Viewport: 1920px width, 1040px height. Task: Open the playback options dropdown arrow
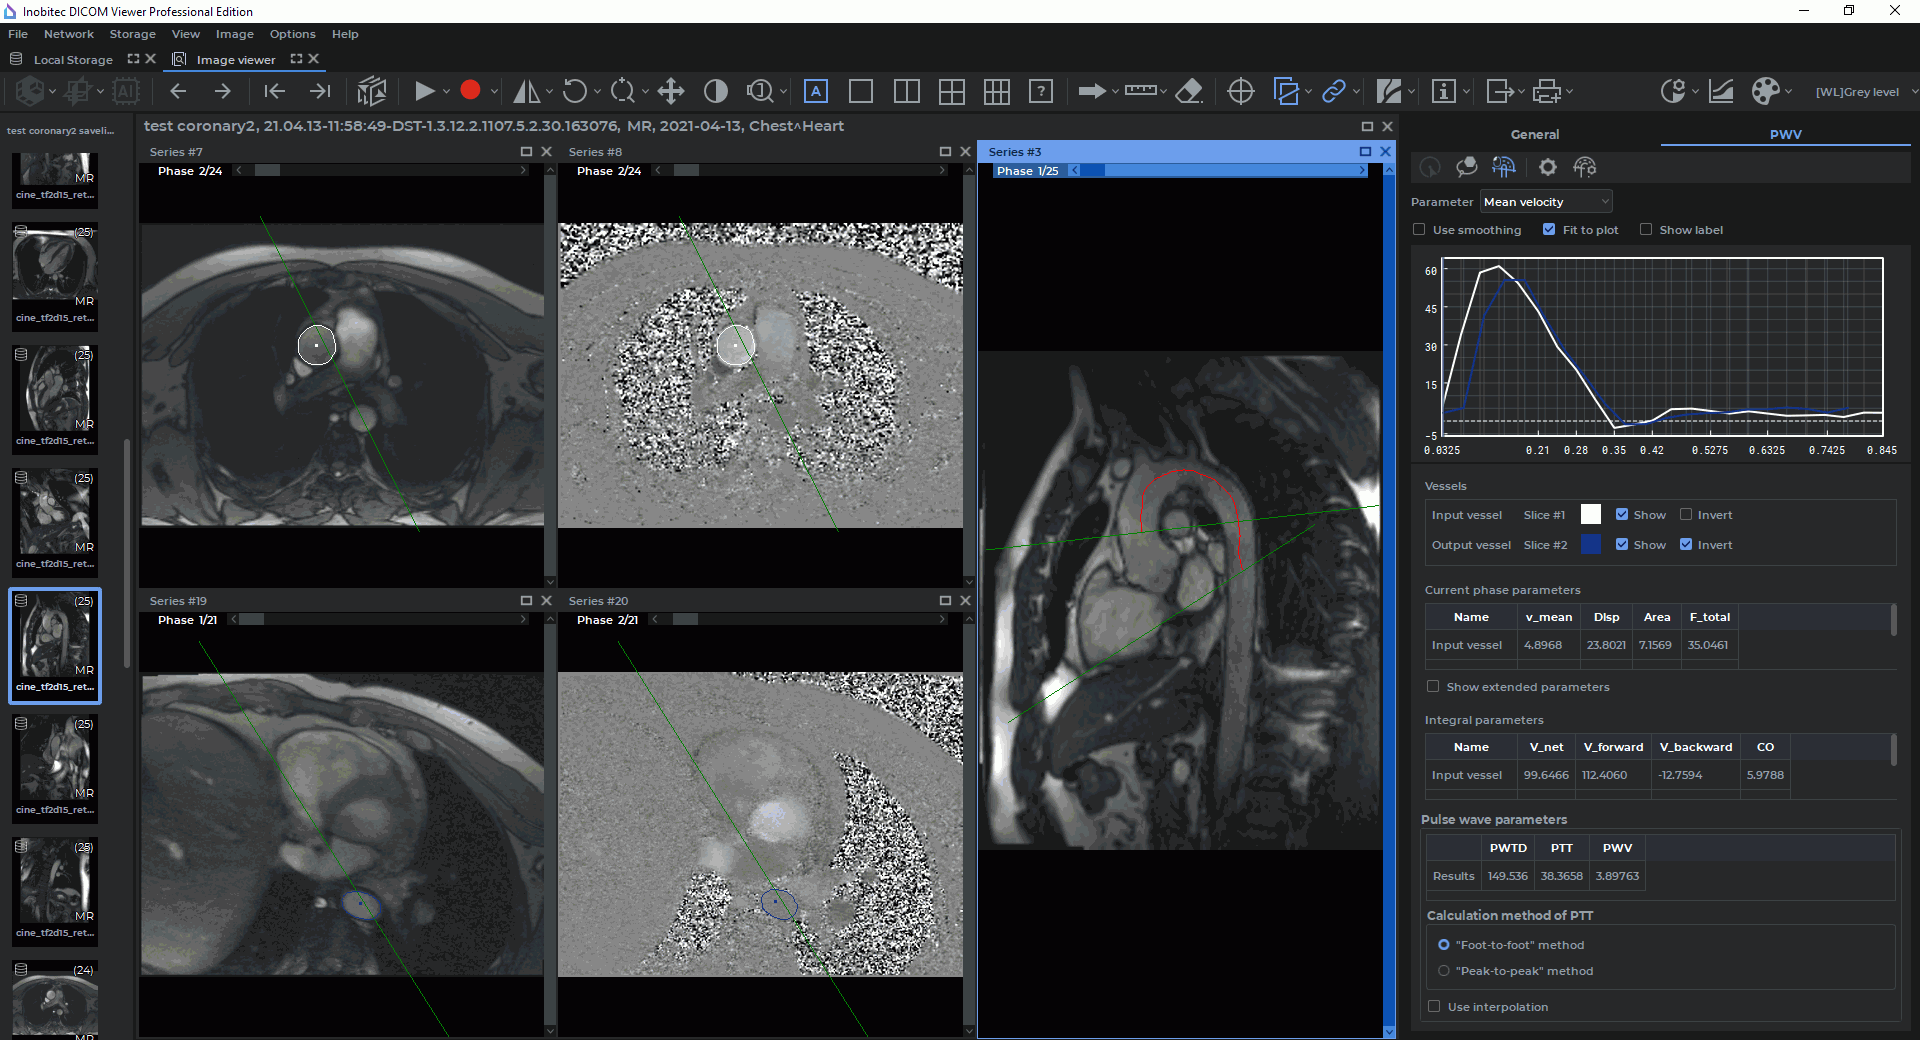click(446, 91)
